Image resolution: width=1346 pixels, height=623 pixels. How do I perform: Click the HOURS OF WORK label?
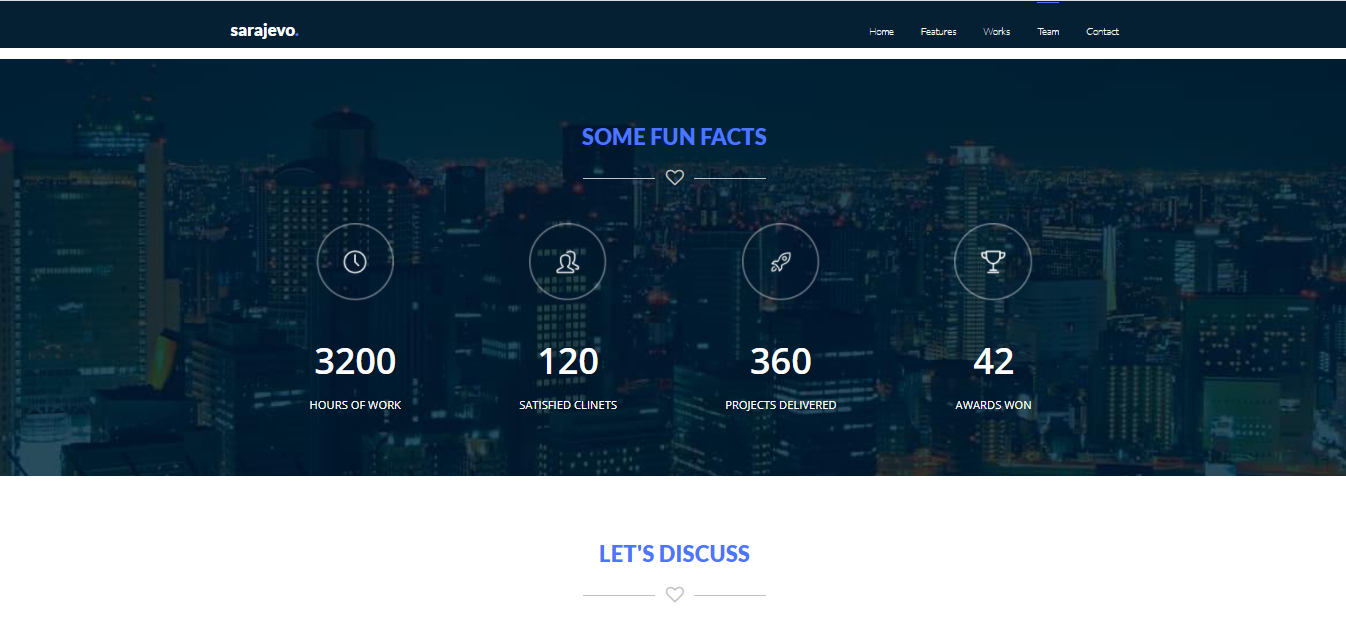(355, 405)
